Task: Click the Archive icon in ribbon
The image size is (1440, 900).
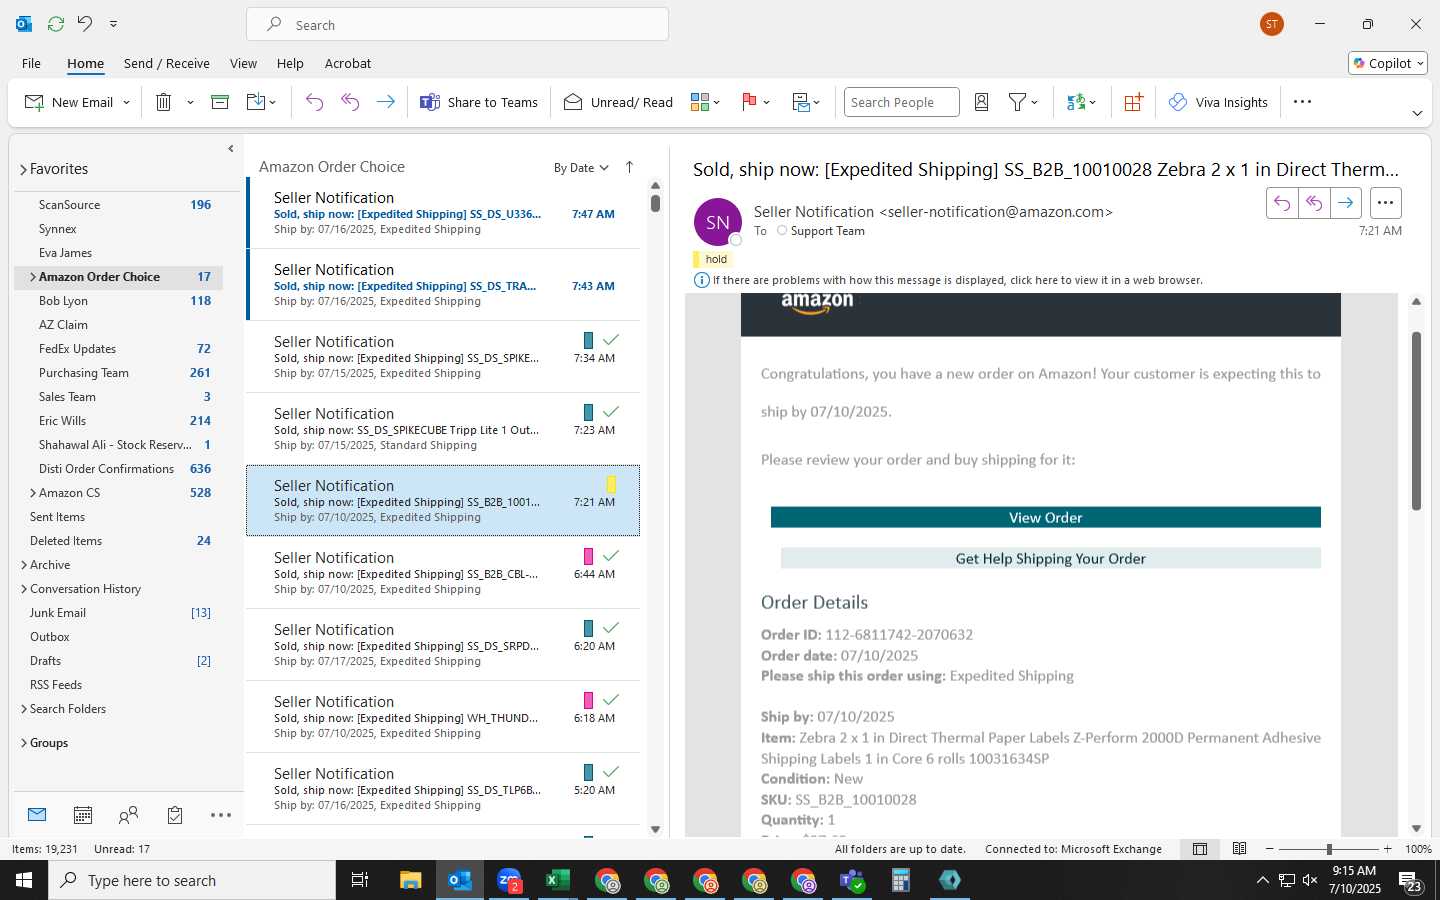Action: click(220, 102)
